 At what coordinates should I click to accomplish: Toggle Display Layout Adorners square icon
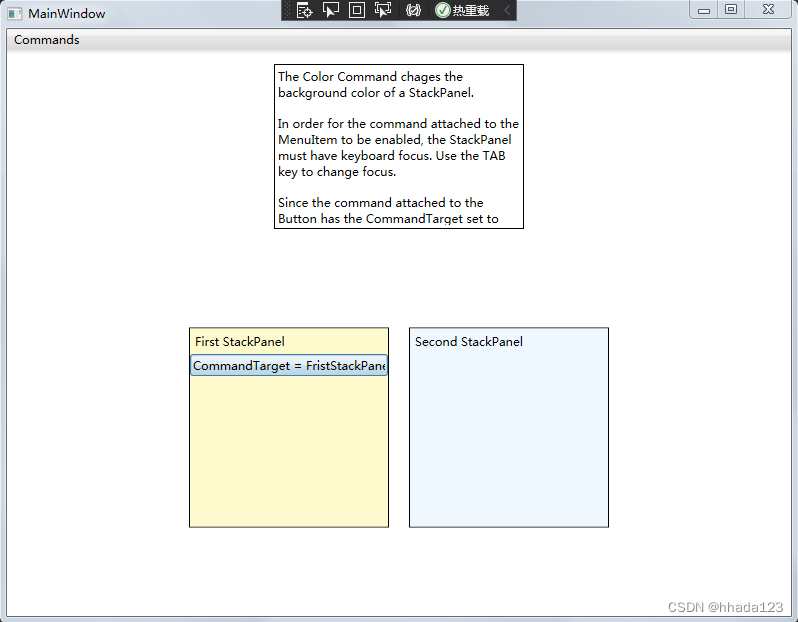357,10
